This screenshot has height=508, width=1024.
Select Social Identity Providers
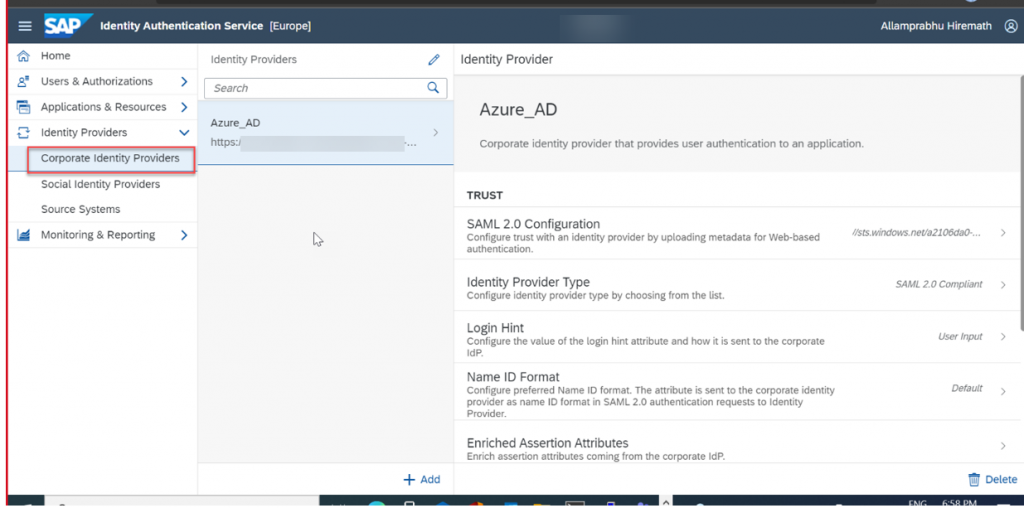pyautogui.click(x=101, y=184)
